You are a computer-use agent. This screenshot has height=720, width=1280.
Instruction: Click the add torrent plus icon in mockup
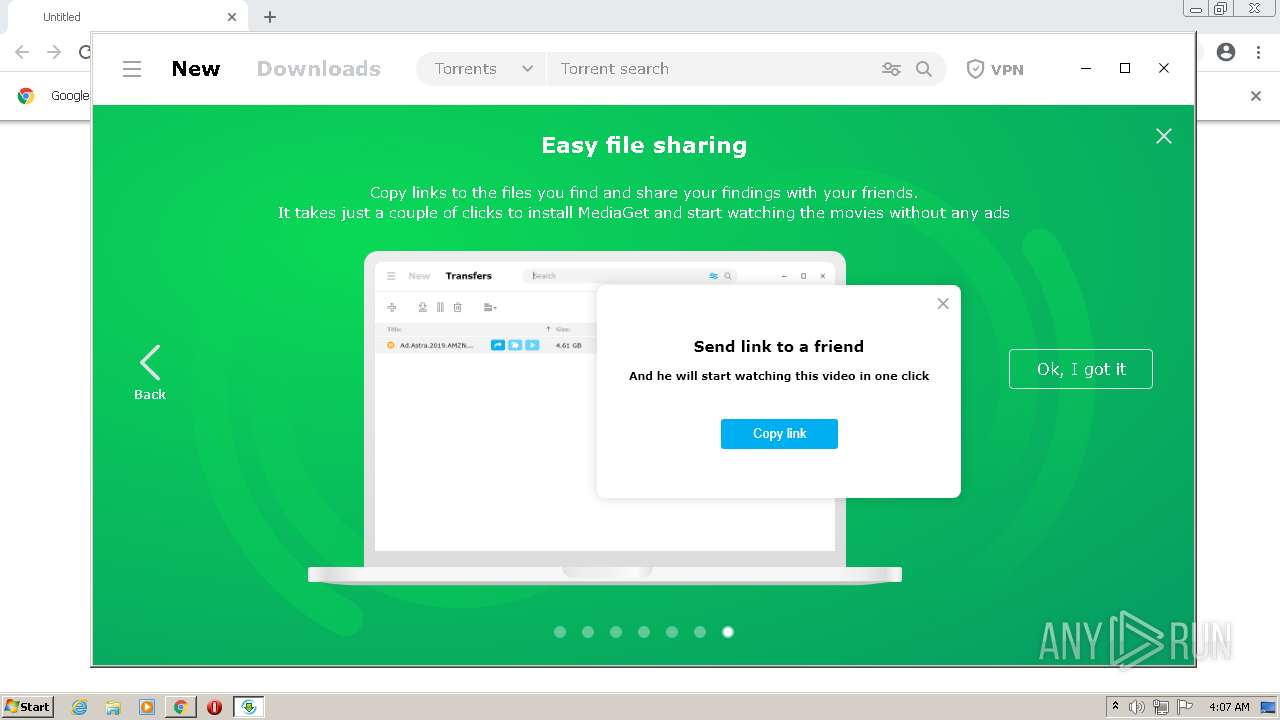(392, 307)
